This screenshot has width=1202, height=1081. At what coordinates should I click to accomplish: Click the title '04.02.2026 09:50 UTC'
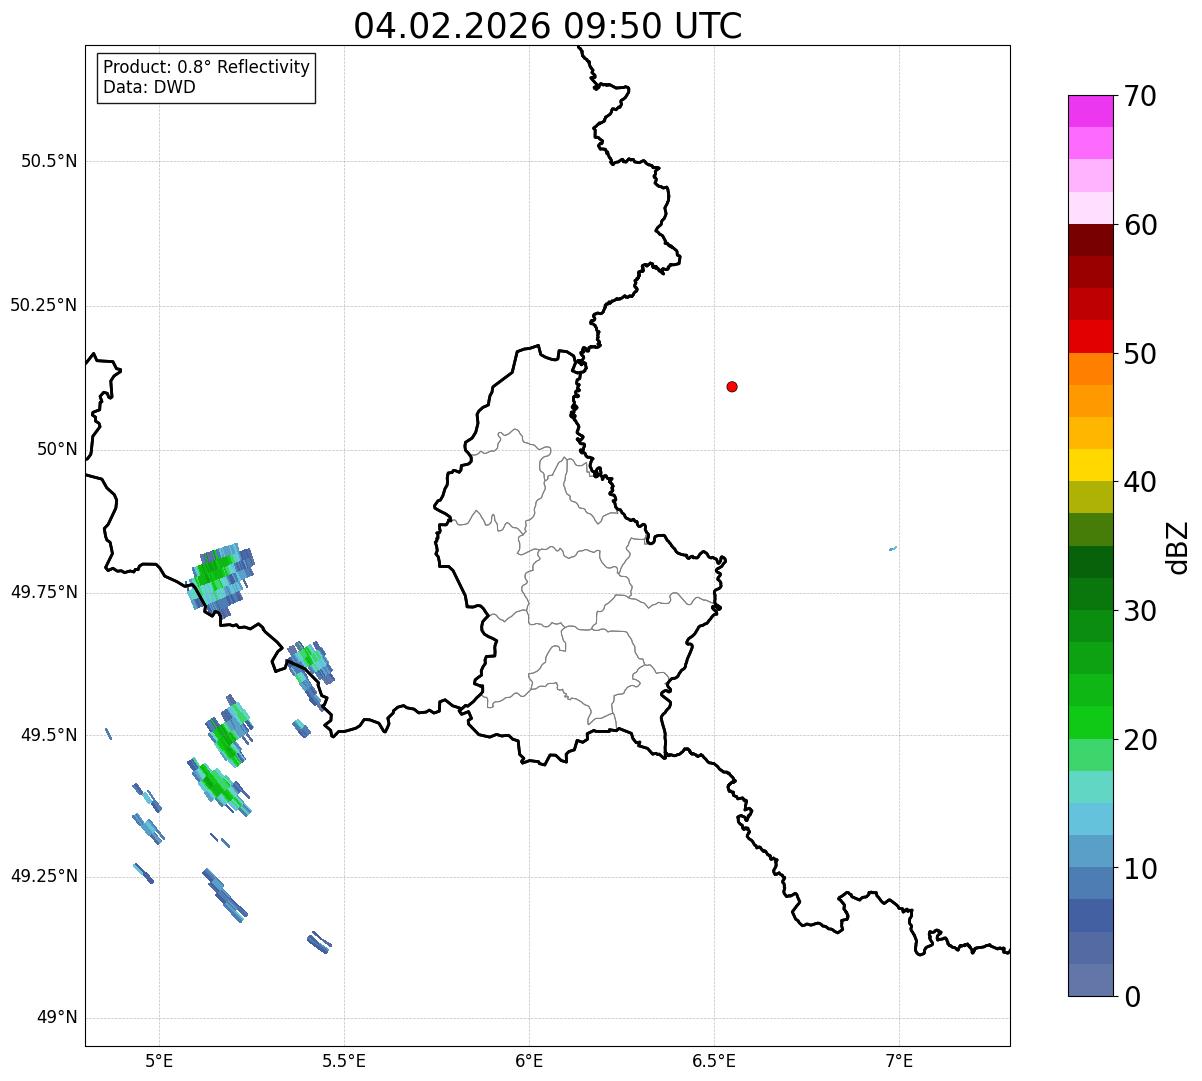pos(548,25)
